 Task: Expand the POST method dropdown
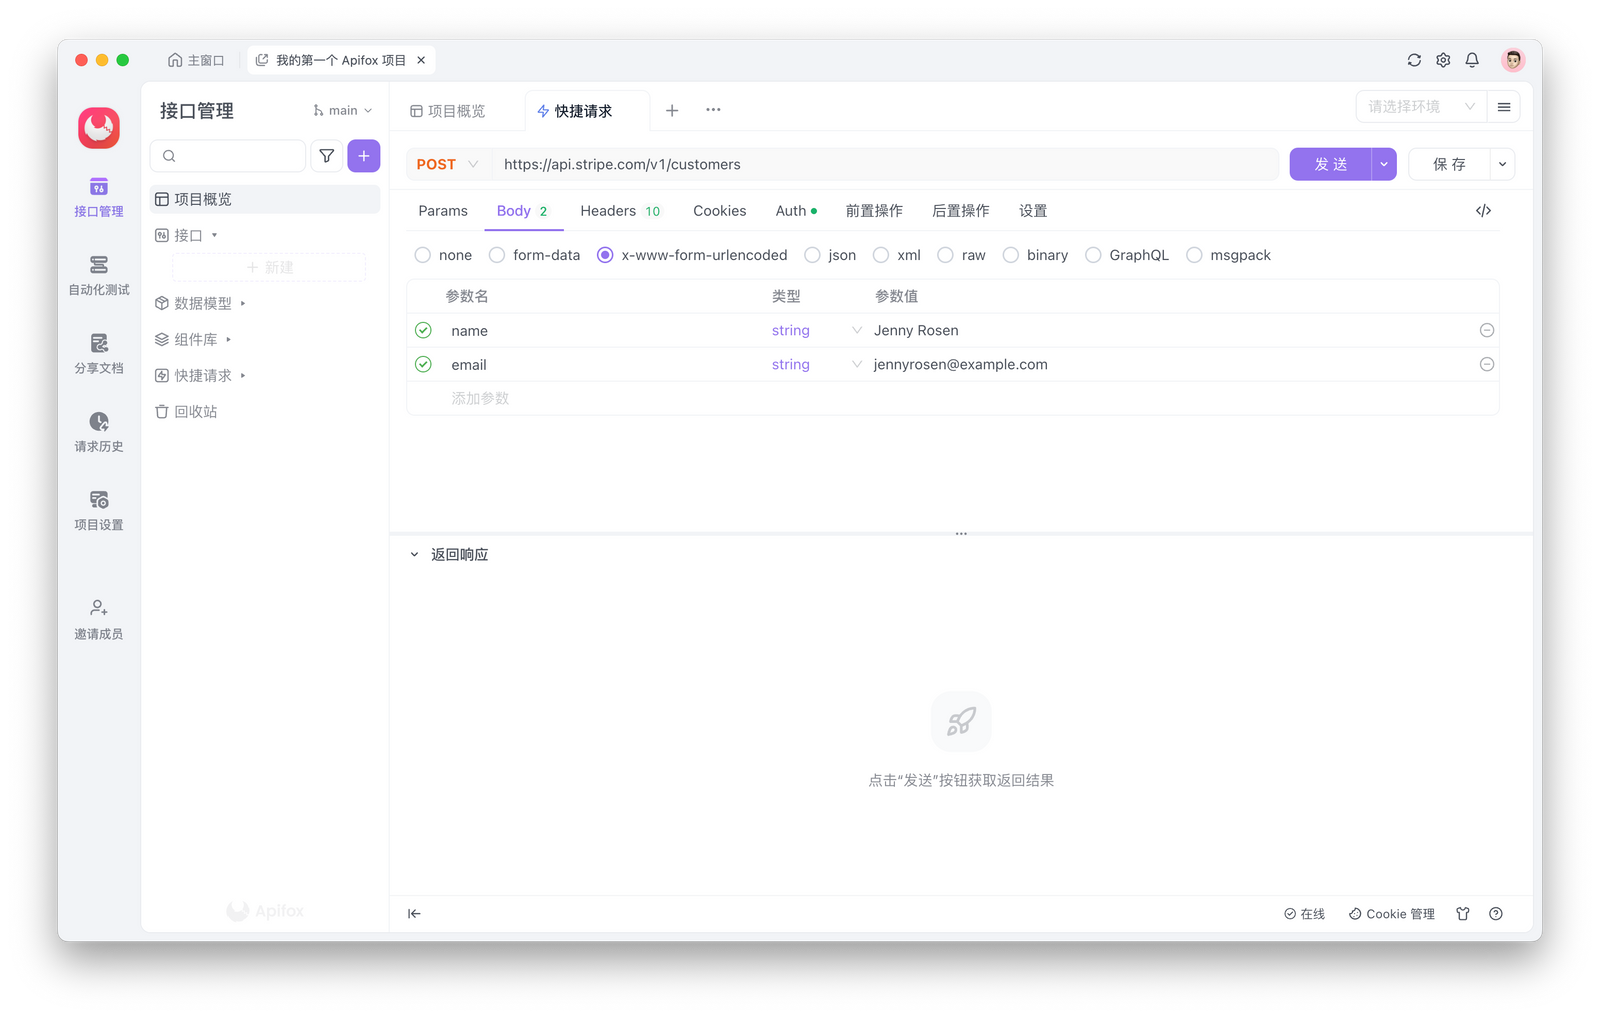446,164
